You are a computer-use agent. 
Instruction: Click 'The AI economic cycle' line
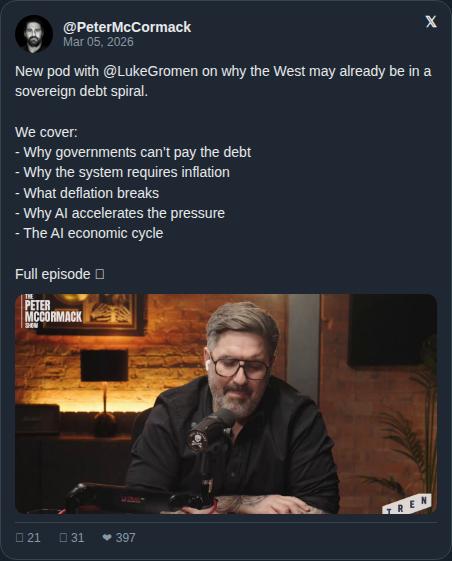tap(89, 233)
